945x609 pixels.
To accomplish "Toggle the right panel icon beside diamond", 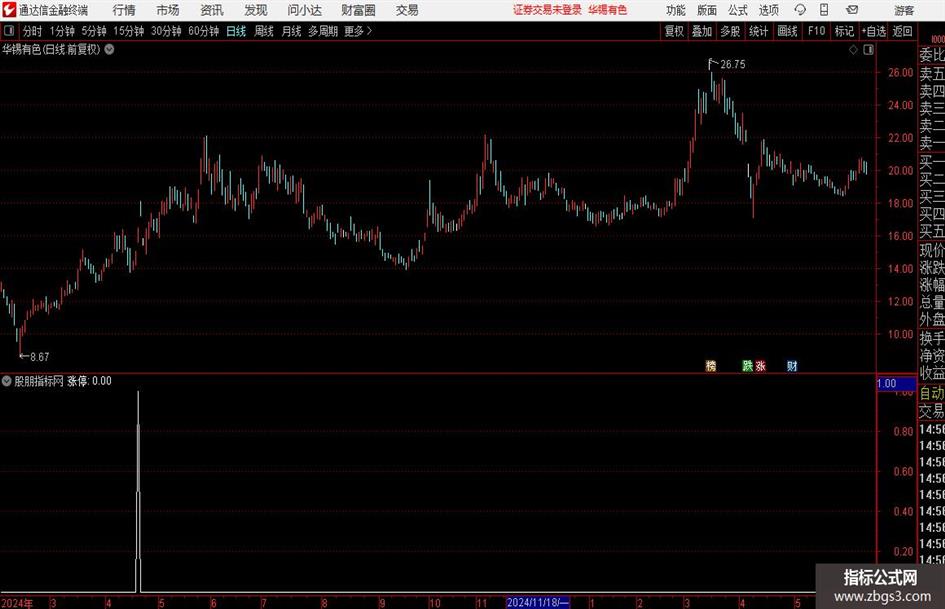I will tap(868, 50).
